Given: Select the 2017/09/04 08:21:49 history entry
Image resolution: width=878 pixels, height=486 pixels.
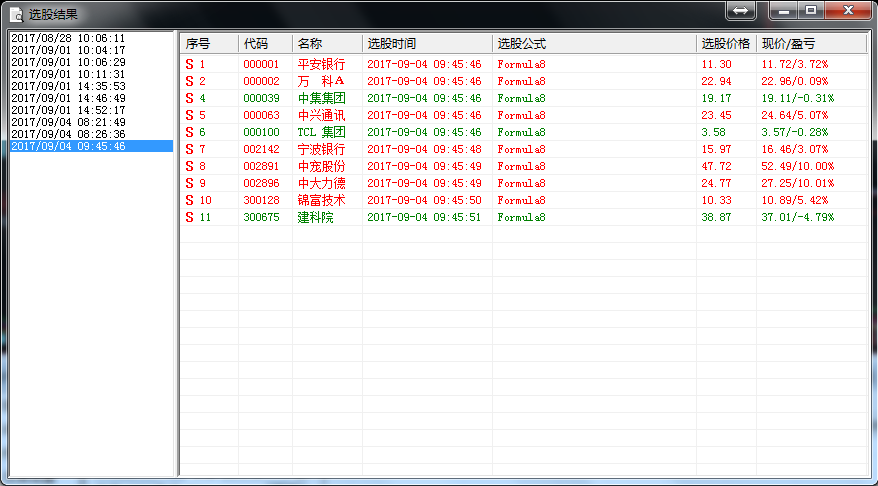Looking at the screenshot, I should [91, 122].
